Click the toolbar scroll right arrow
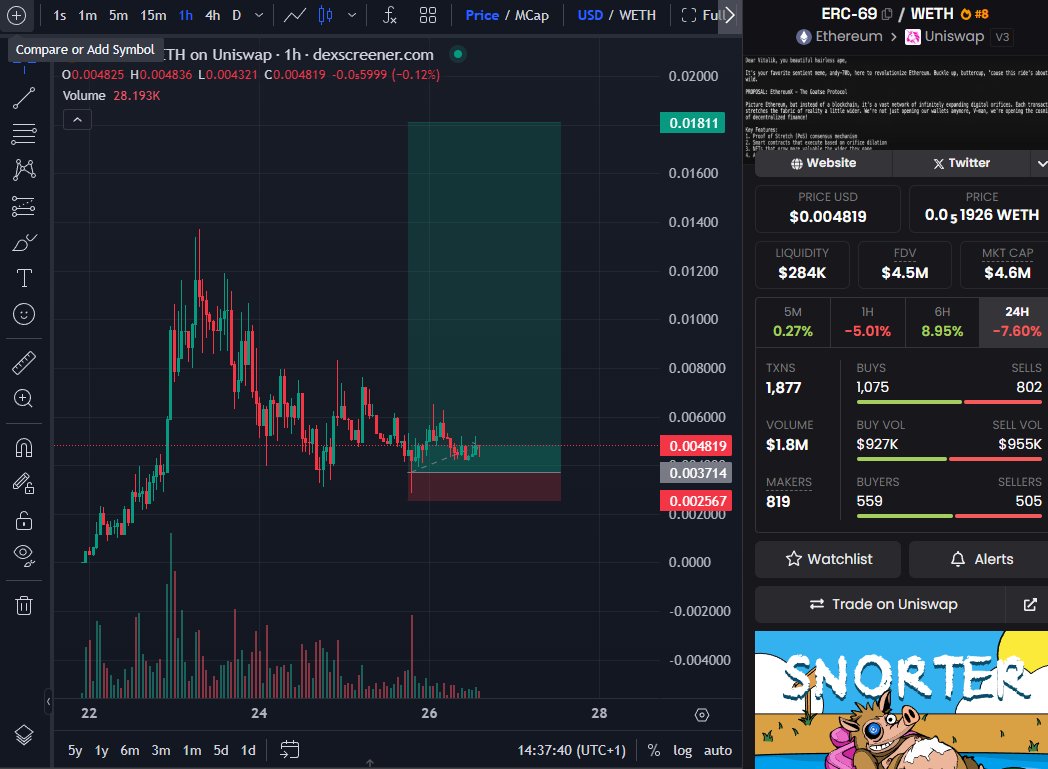Screen dimensions: 1048x769 730,15
